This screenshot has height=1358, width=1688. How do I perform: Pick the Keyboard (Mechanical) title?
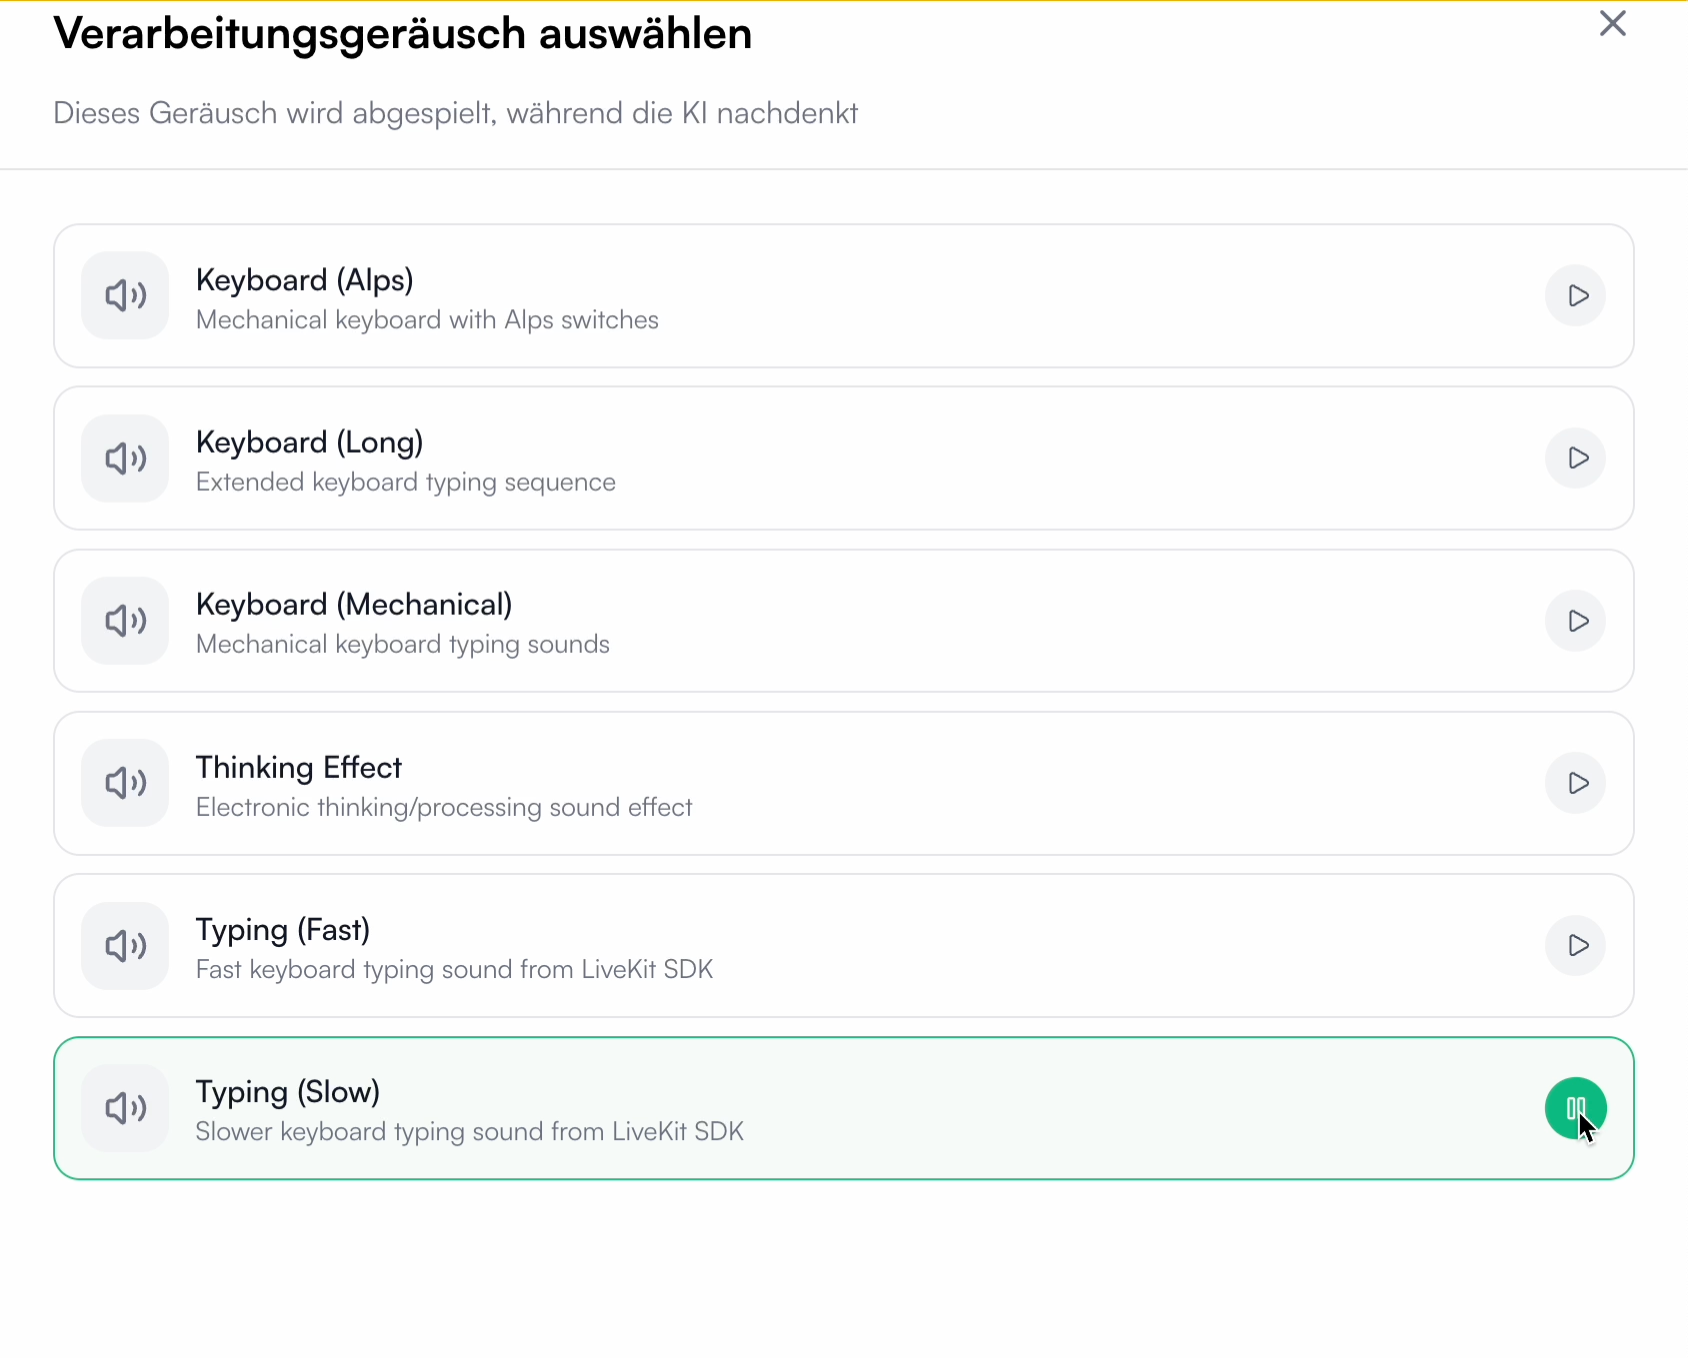pos(354,604)
